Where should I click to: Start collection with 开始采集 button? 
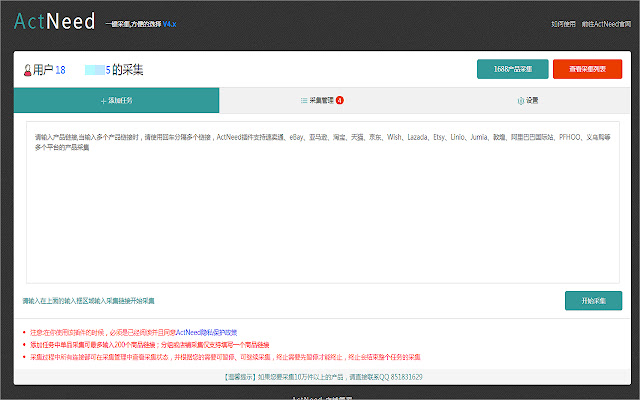[593, 301]
